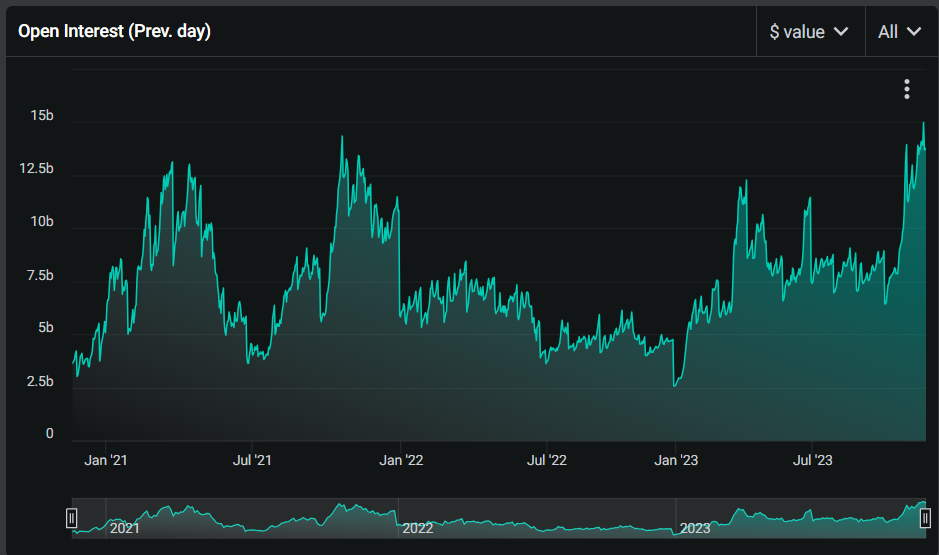Select the Jan '22 x-axis label
Screen dimensions: 939x555
tap(401, 461)
